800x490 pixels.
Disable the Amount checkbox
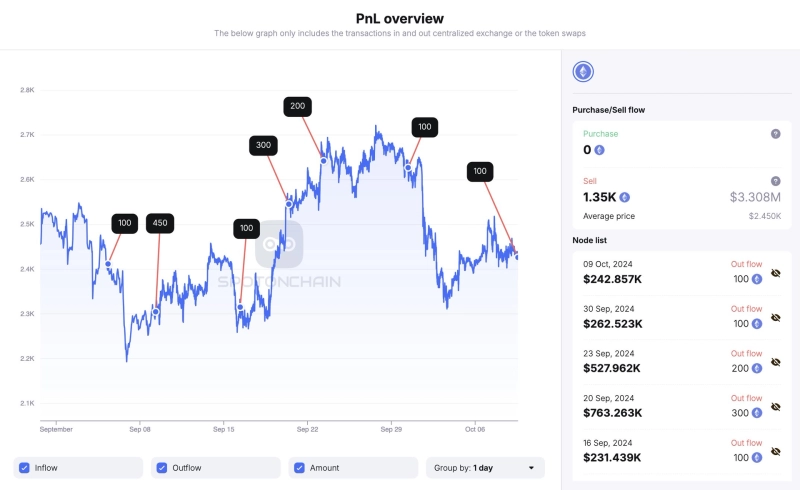299,468
